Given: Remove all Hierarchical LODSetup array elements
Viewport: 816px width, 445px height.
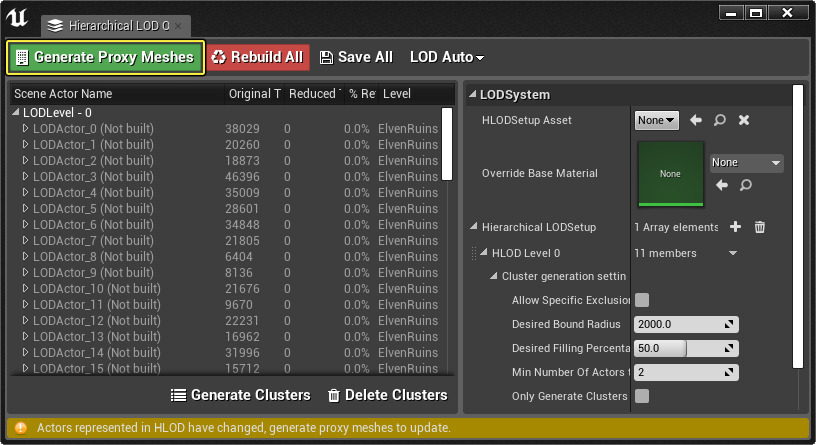Looking at the screenshot, I should click(760, 227).
